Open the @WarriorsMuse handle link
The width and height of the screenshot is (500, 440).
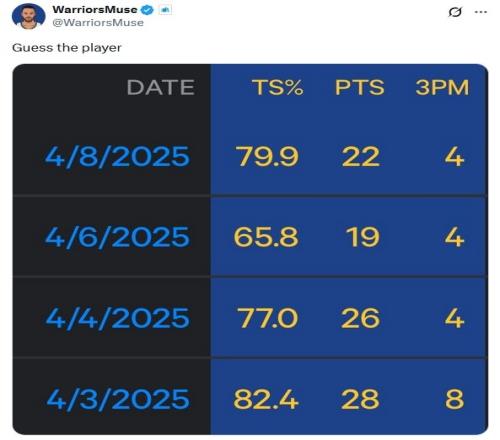[x=98, y=23]
